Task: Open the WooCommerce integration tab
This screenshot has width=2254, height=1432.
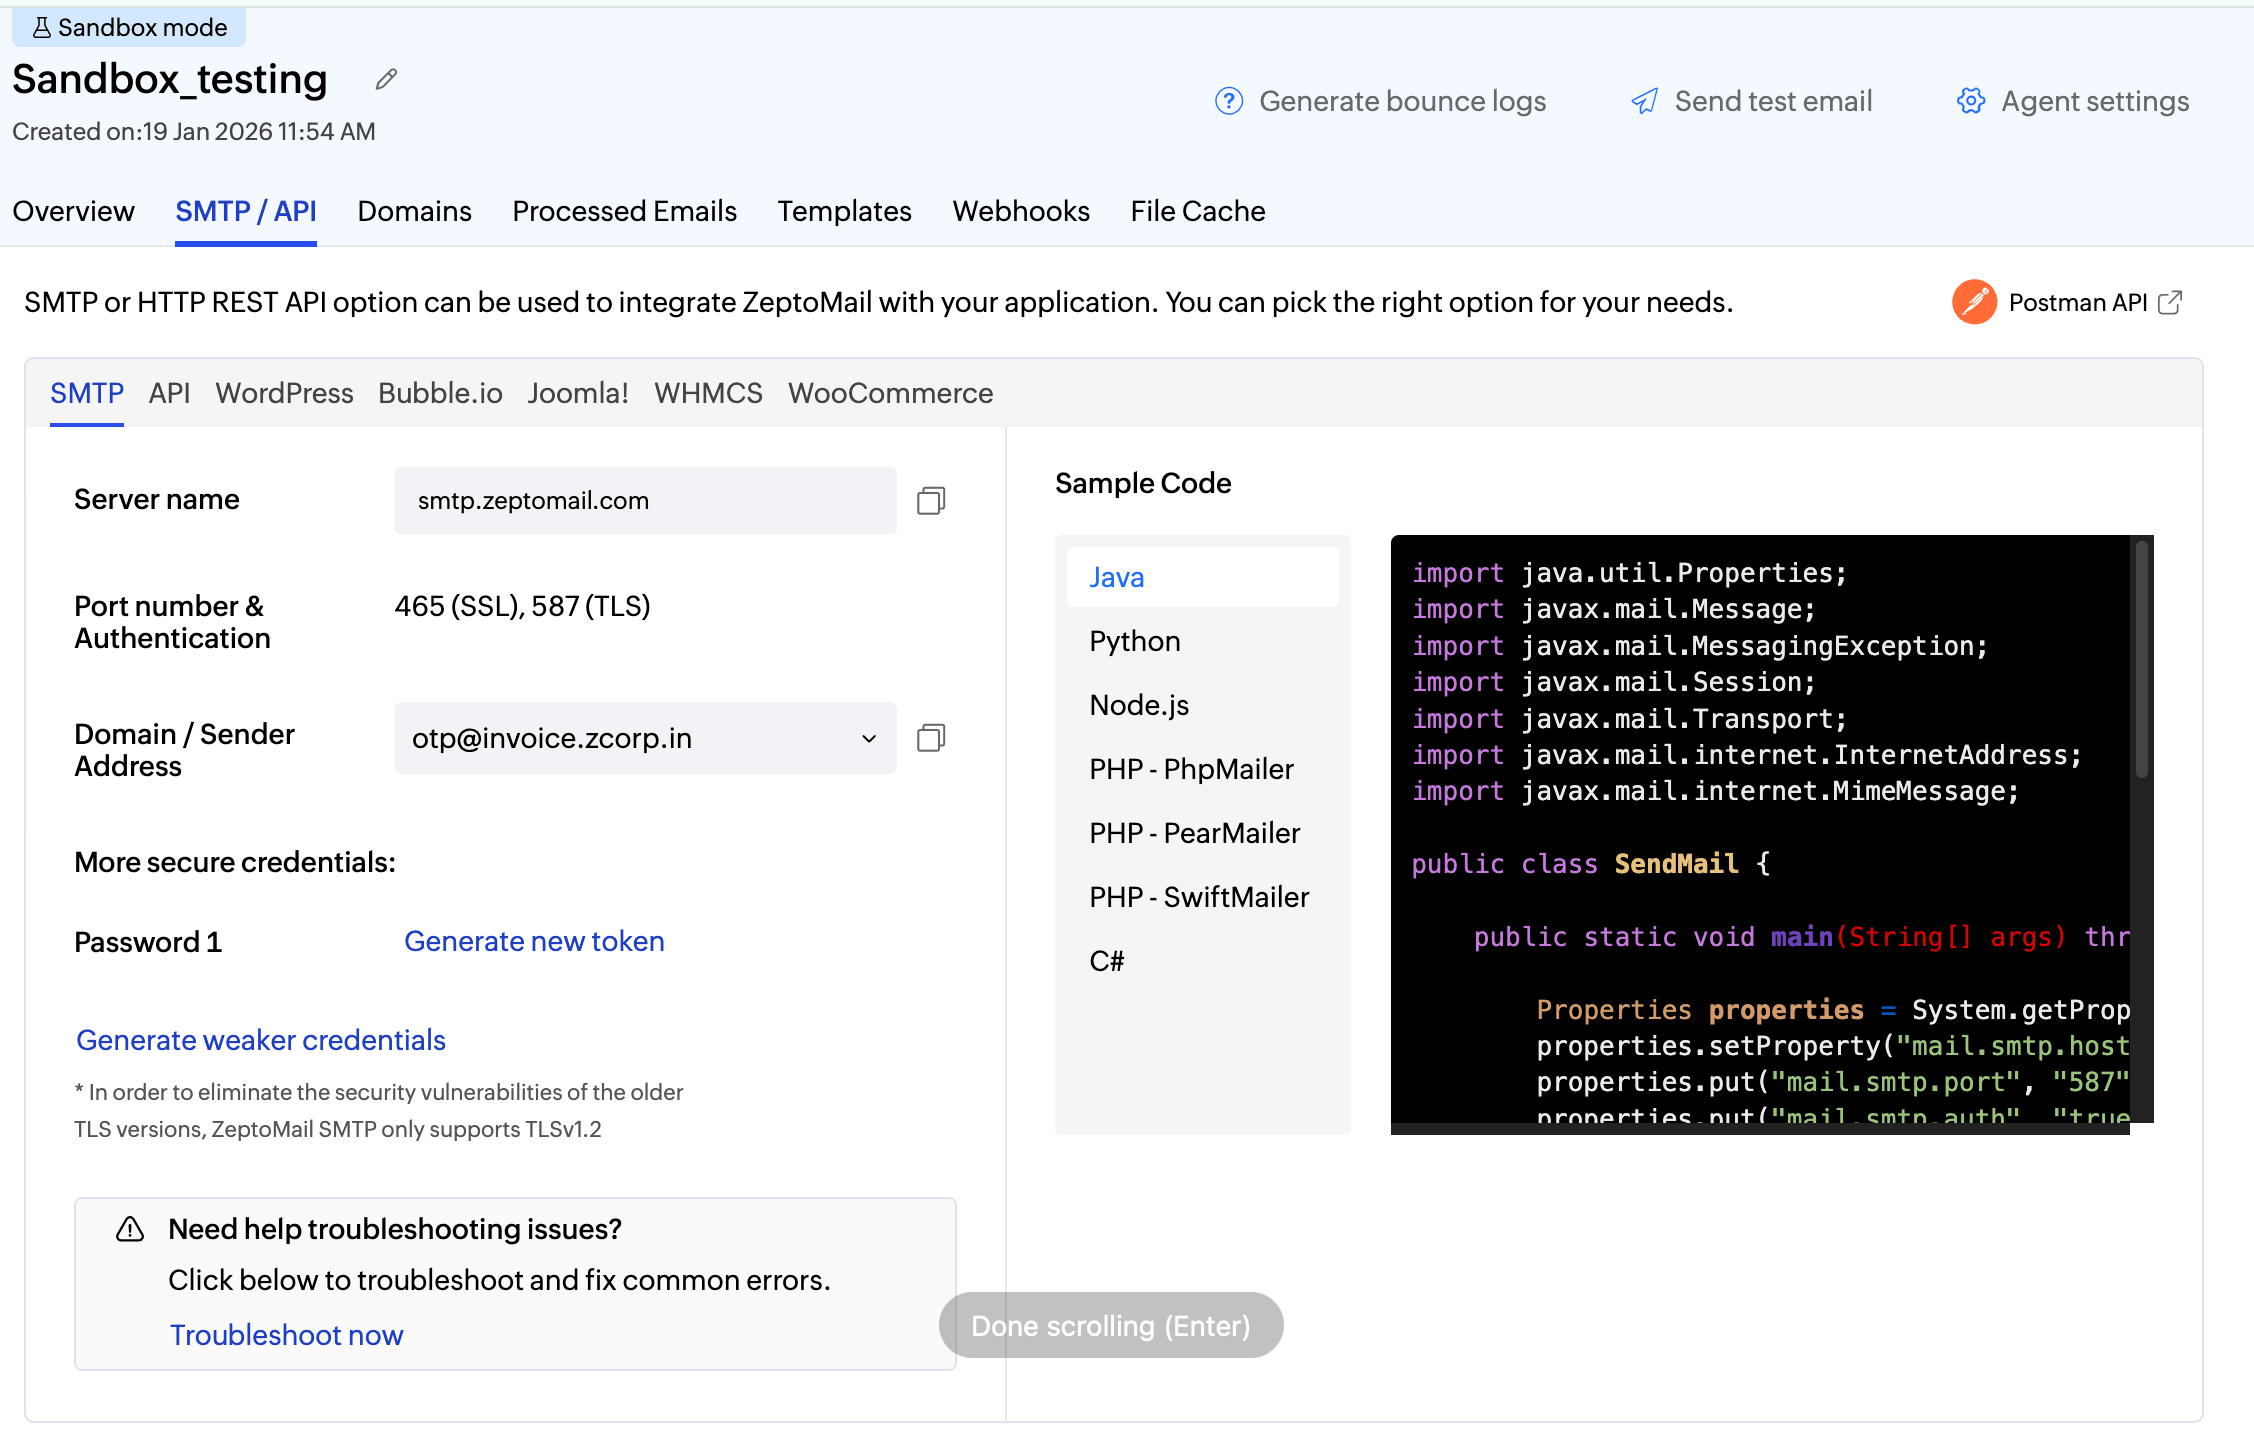Action: [890, 393]
